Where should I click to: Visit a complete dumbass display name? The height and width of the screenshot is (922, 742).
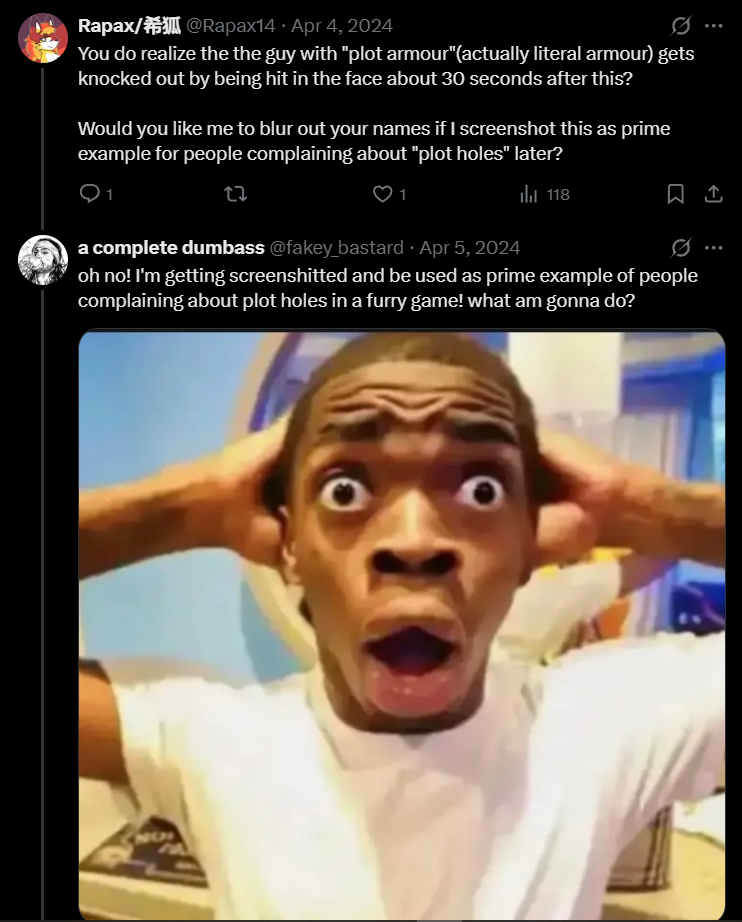pos(171,248)
